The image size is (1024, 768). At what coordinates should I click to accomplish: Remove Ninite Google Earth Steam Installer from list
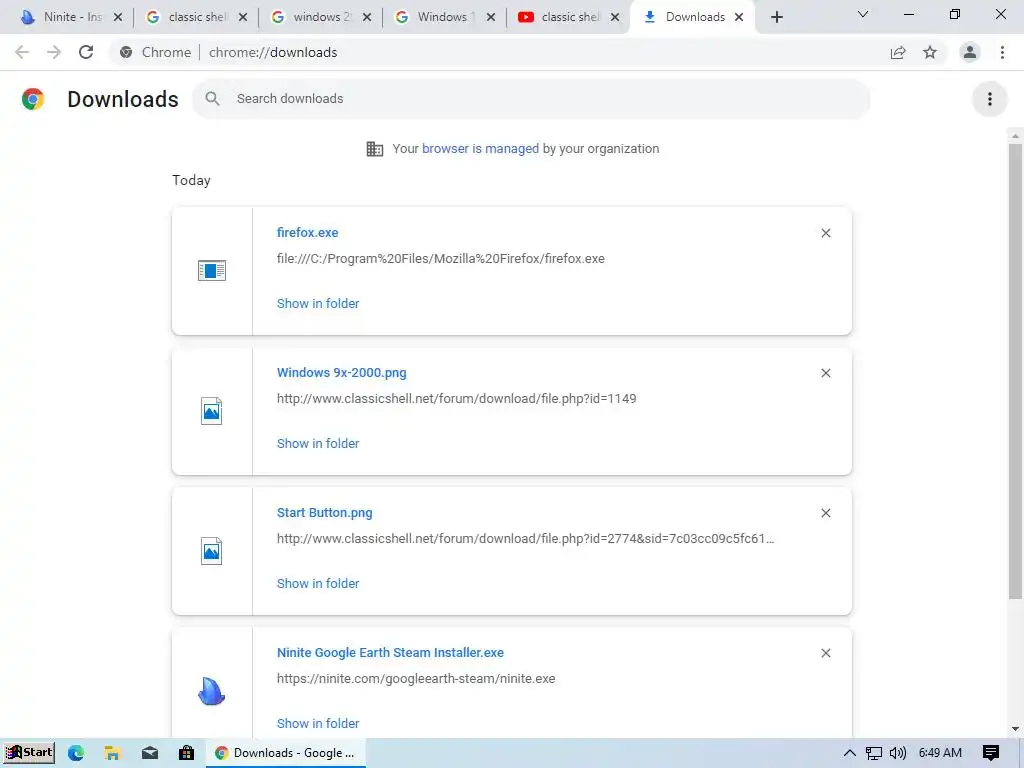825,653
